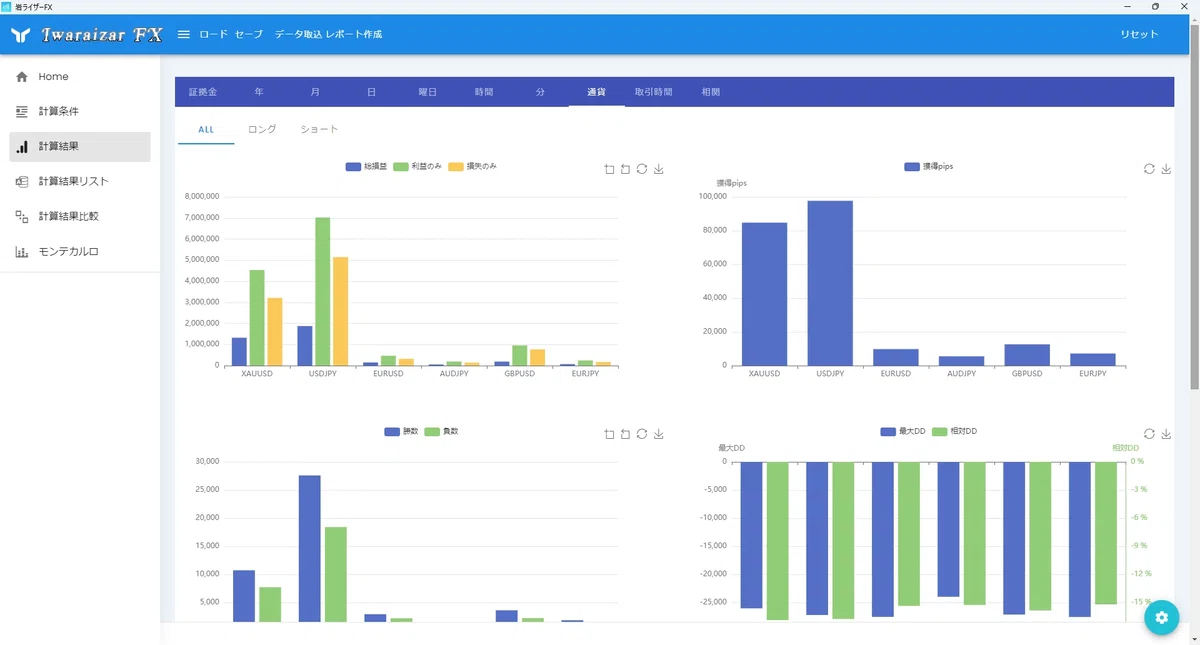Select the ロング sub-tab
This screenshot has height=645, width=1200.
click(x=262, y=129)
